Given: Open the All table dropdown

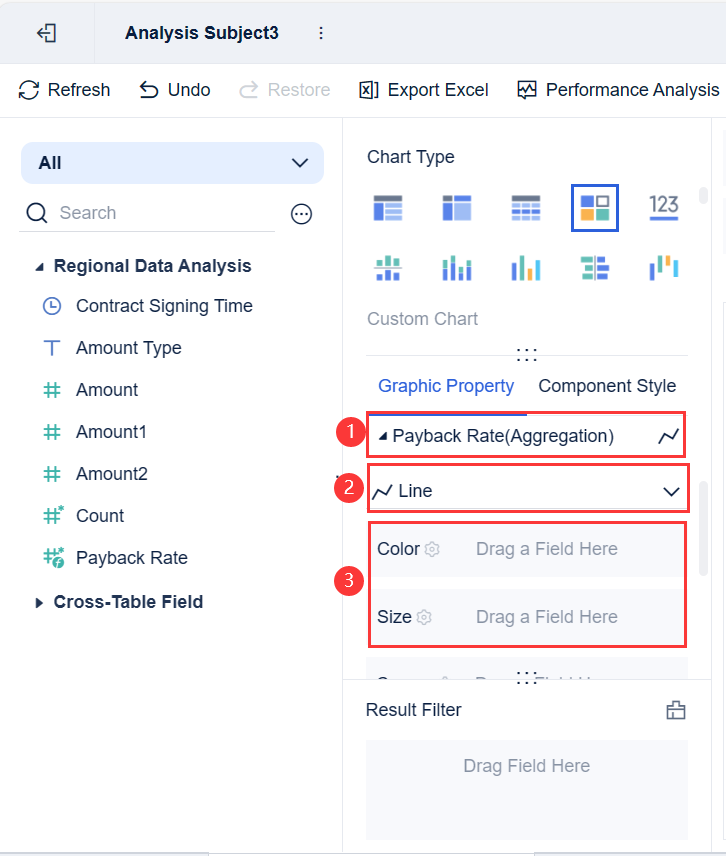Looking at the screenshot, I should [172, 163].
